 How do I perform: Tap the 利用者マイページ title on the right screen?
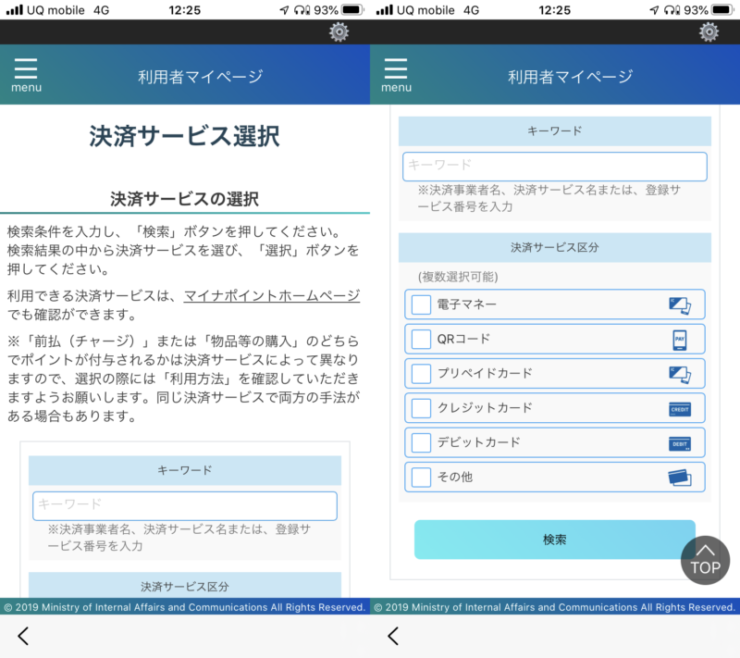[x=570, y=76]
